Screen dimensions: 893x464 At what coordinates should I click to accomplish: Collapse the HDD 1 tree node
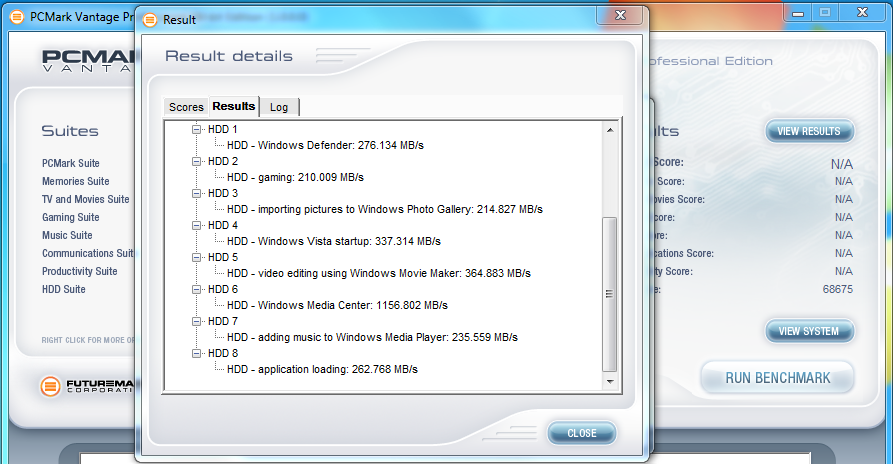click(196, 129)
